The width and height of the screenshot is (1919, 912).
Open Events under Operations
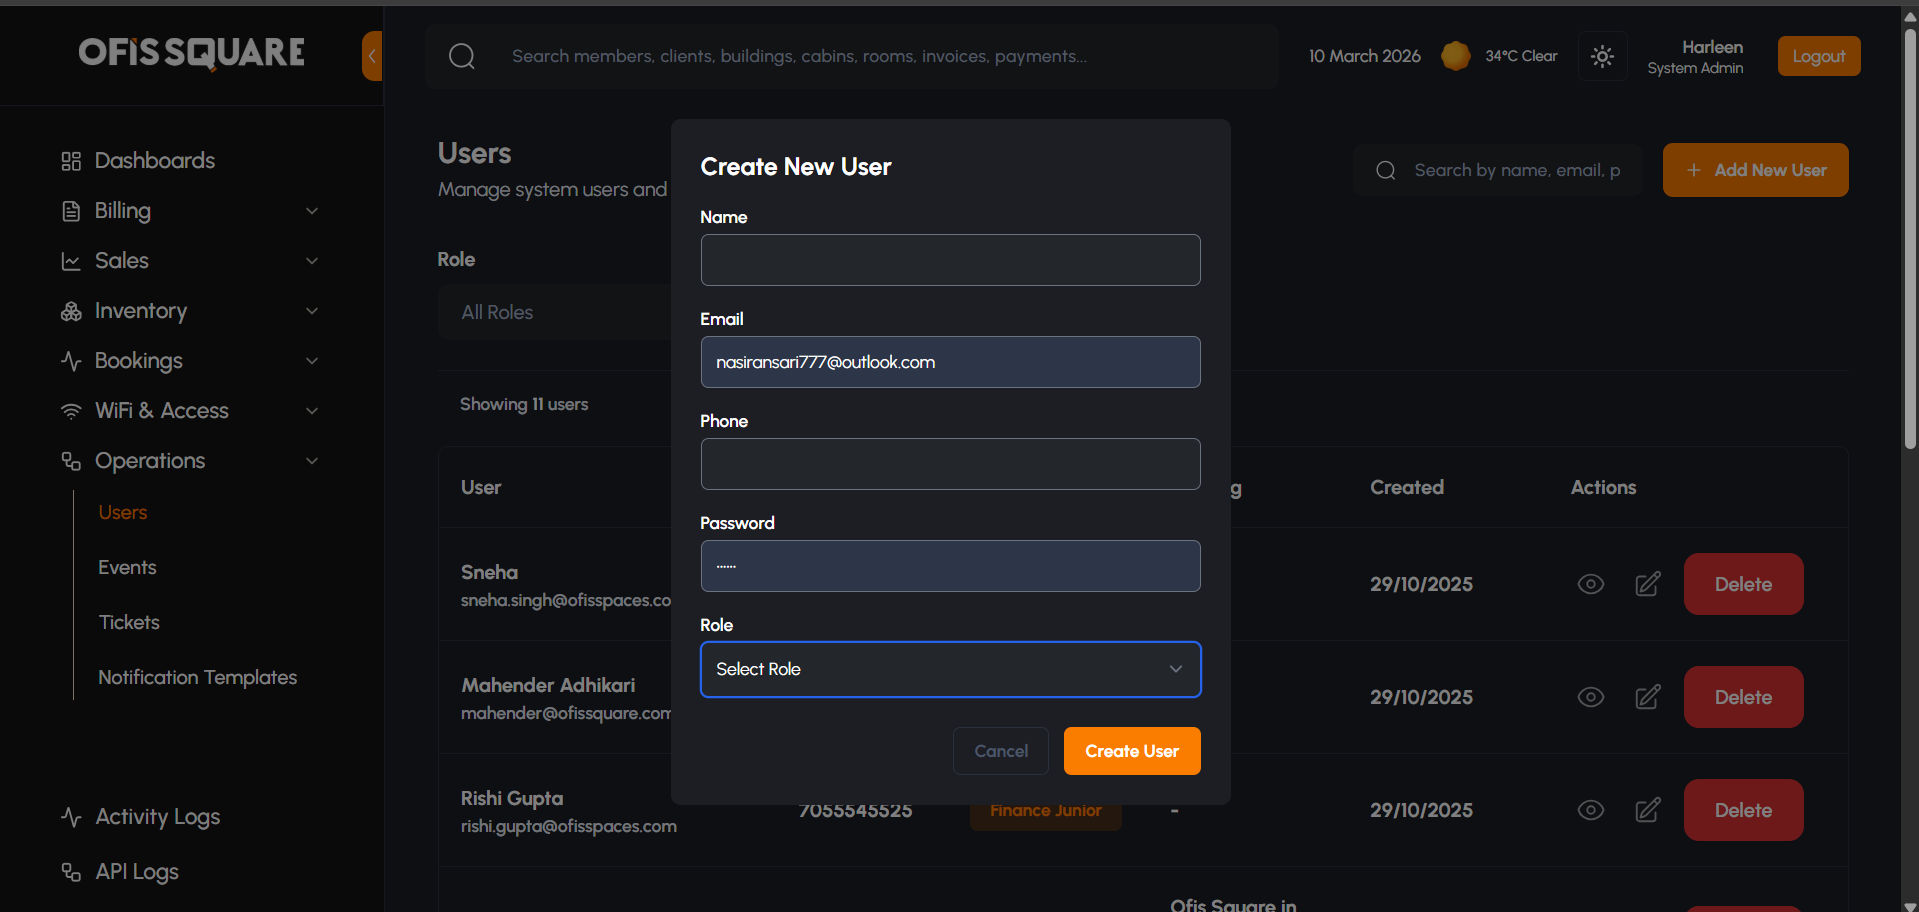tap(127, 567)
